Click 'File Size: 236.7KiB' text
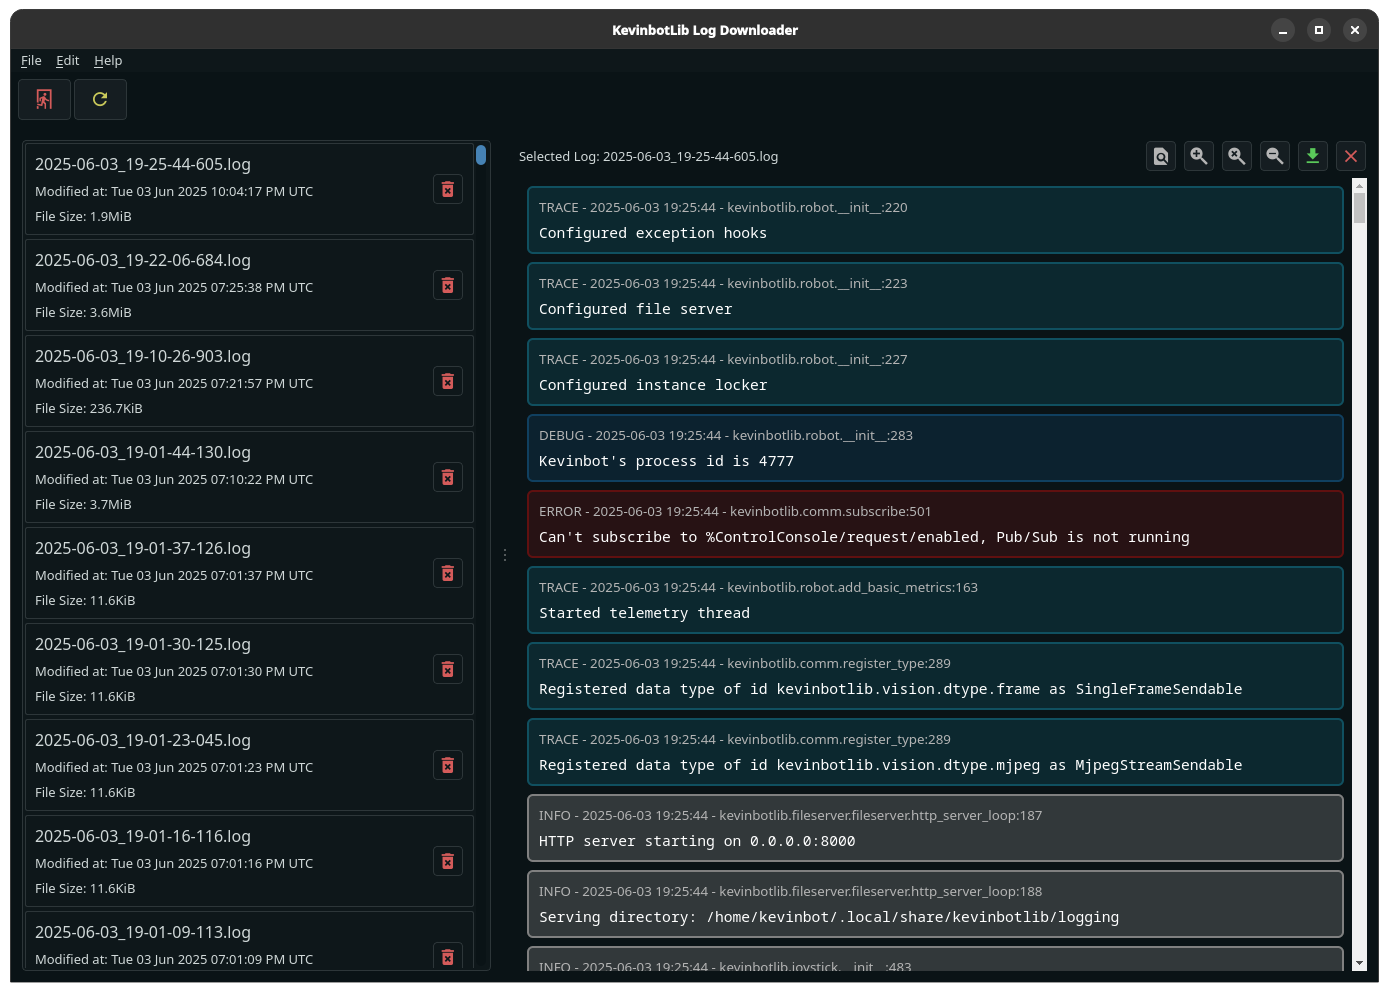 point(89,408)
